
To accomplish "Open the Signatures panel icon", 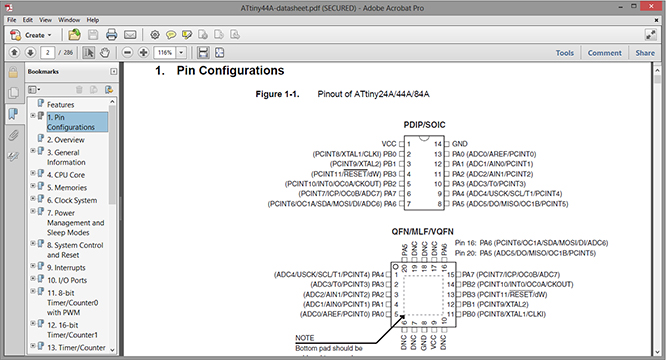I will 13,157.
